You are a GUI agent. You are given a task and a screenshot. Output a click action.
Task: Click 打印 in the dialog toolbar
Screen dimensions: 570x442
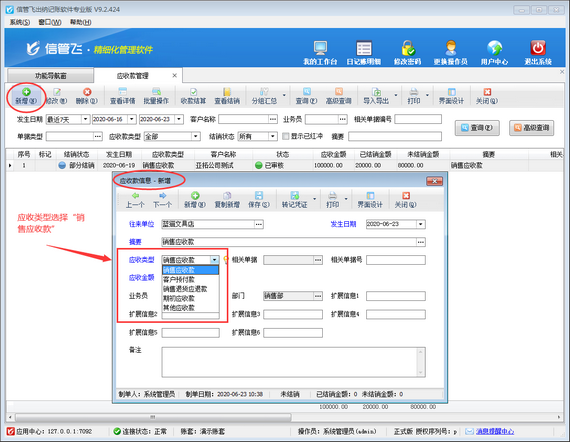[x=332, y=200]
